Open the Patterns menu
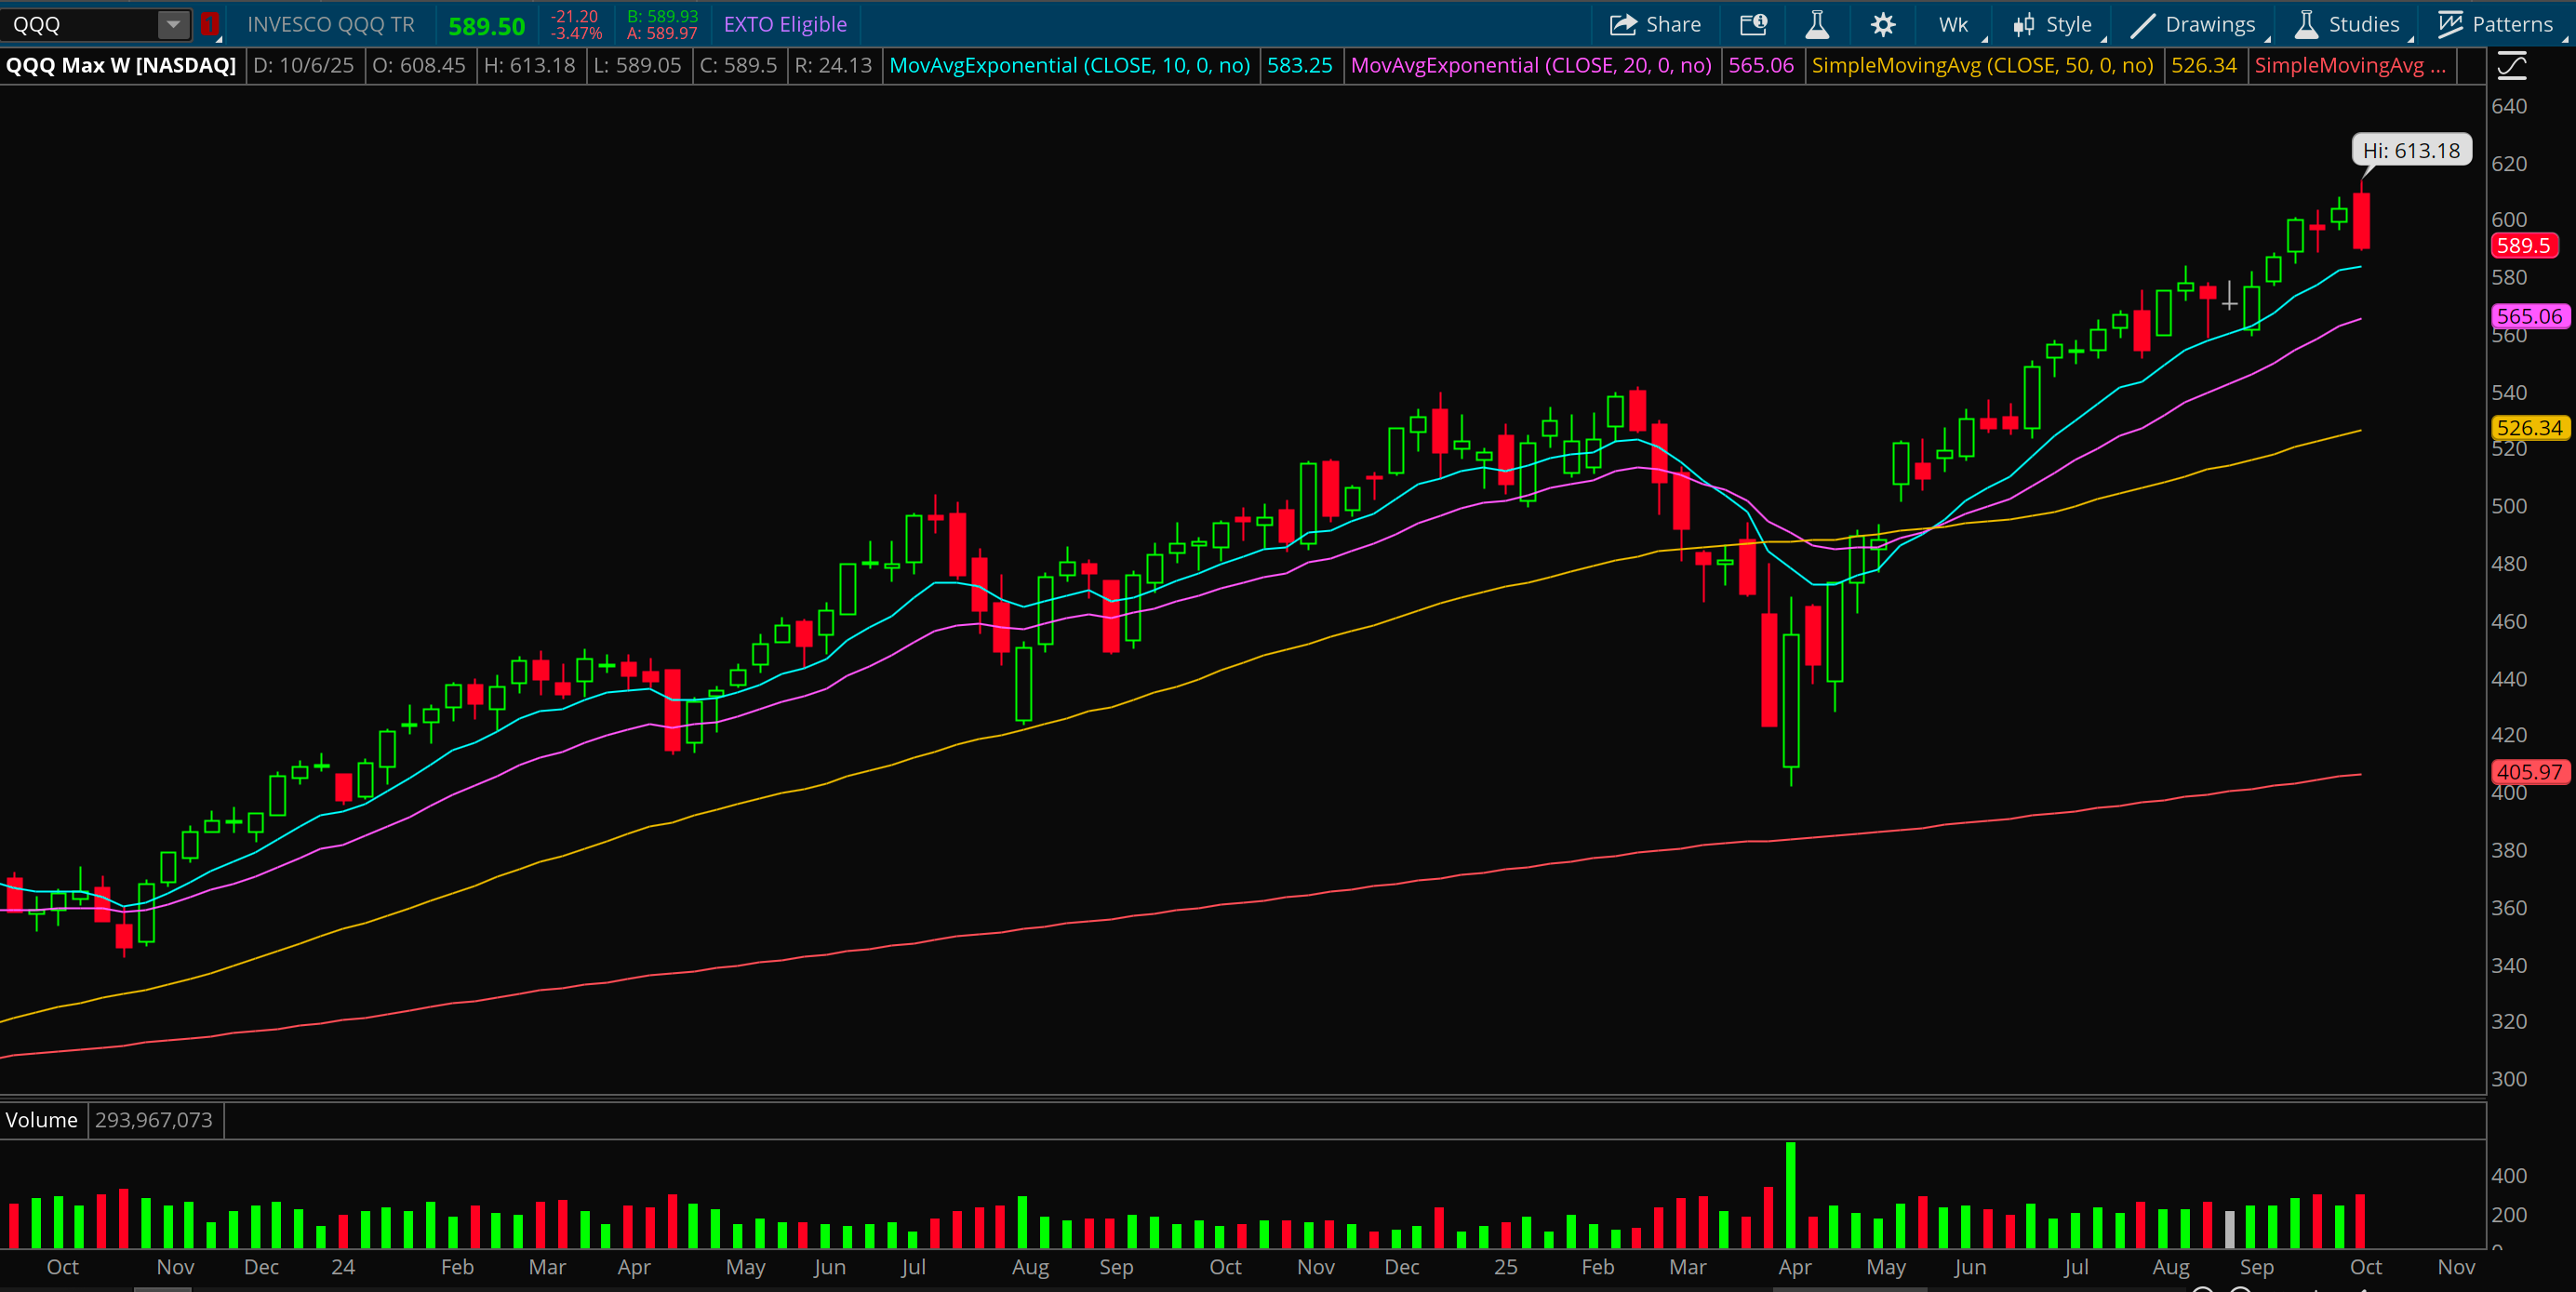Image resolution: width=2576 pixels, height=1292 pixels. 2495,24
